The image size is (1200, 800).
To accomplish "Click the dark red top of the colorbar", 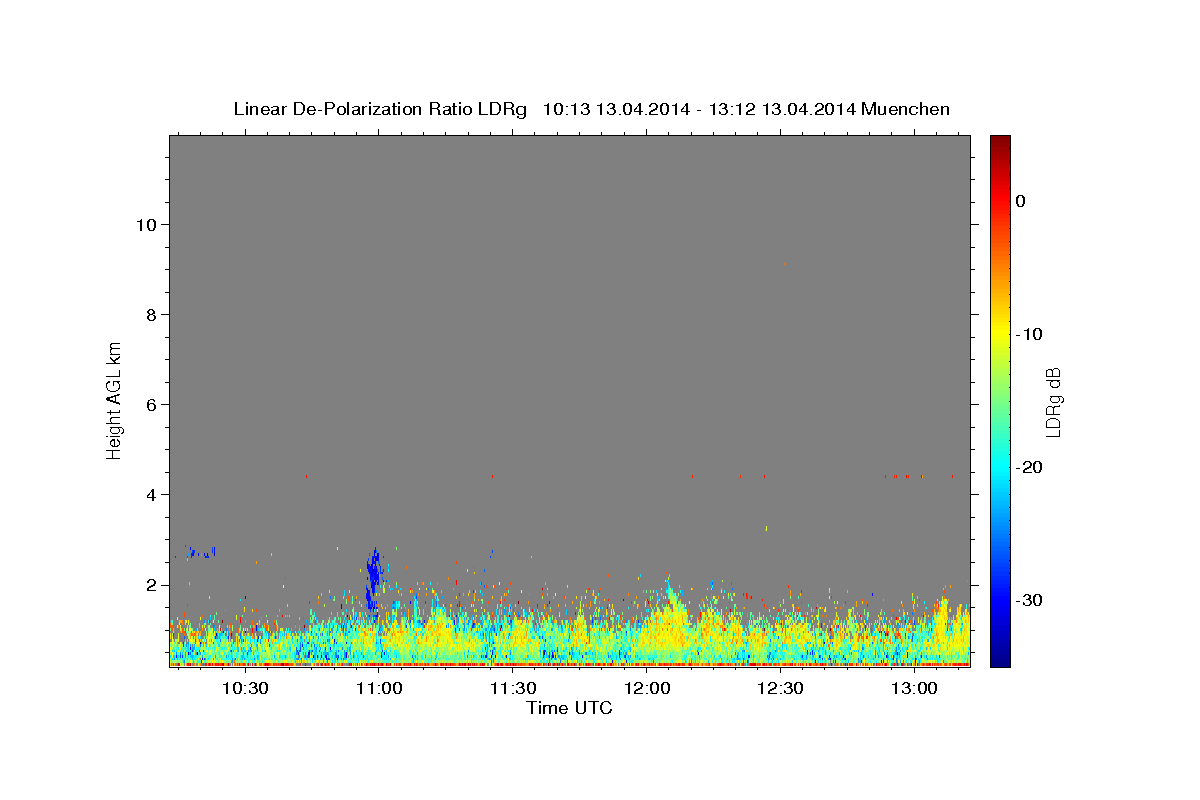I will point(1000,145).
